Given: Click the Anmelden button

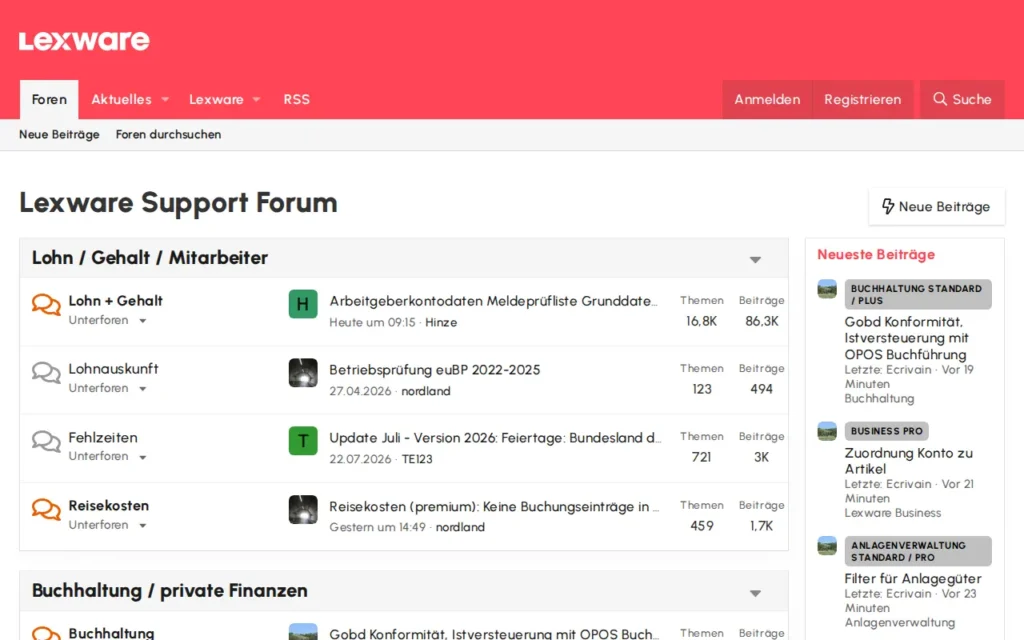Looking at the screenshot, I should coord(767,99).
